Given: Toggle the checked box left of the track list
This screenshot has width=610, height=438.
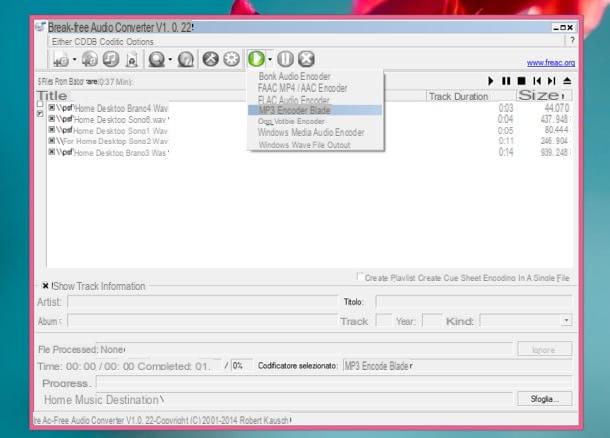Looking at the screenshot, I should 40,113.
